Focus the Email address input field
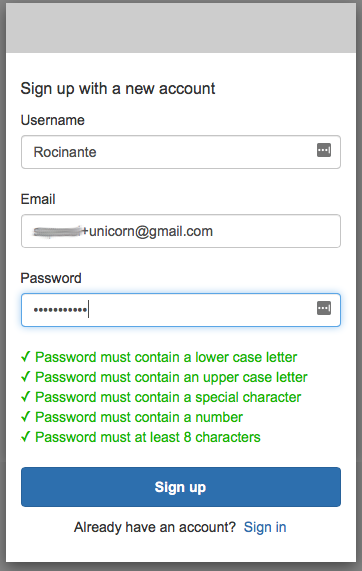Image resolution: width=362 pixels, height=571 pixels. [181, 231]
